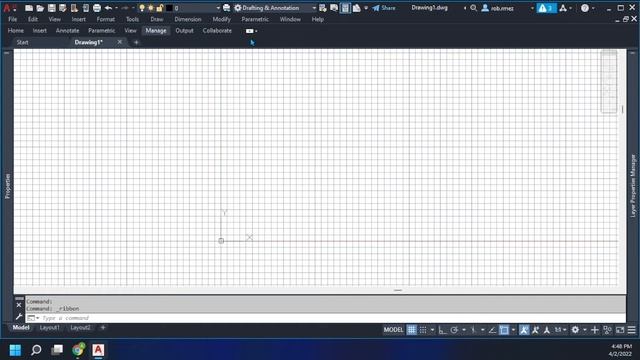The height and width of the screenshot is (360, 640).
Task: Open the rob.rmez user account
Action: (x=498, y=8)
